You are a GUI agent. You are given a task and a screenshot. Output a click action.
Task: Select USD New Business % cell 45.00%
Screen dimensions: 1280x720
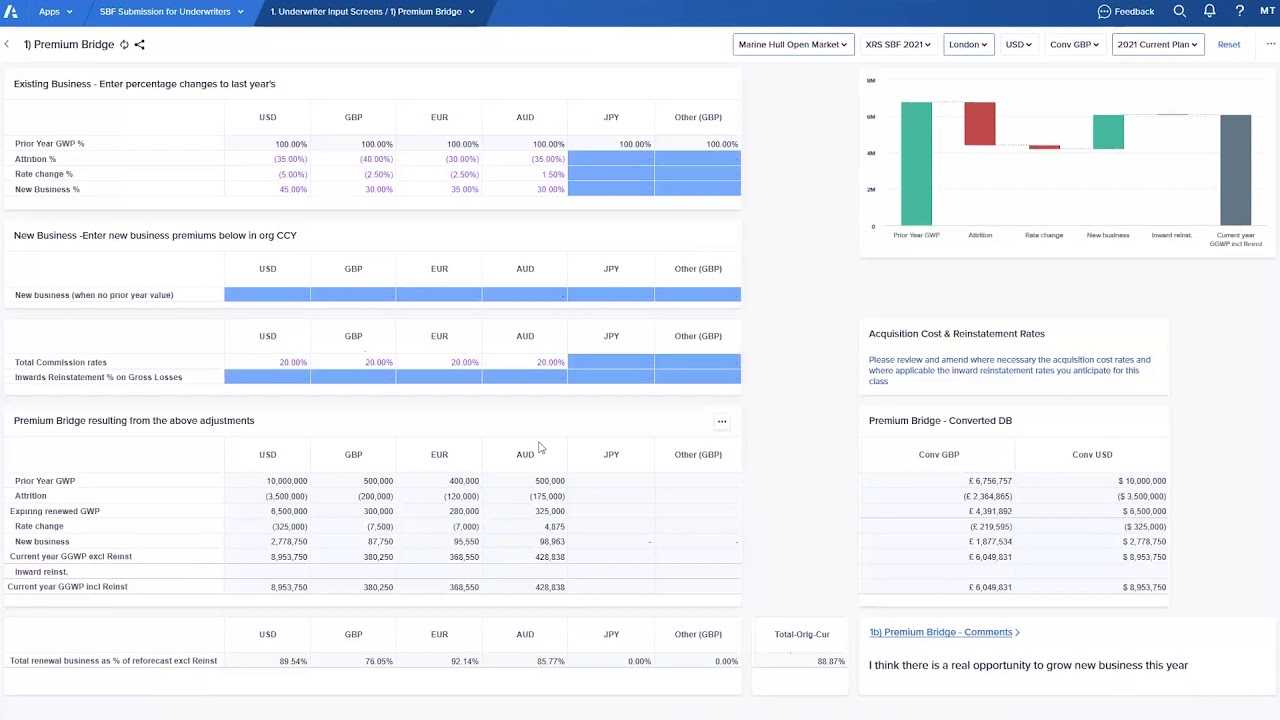267,189
